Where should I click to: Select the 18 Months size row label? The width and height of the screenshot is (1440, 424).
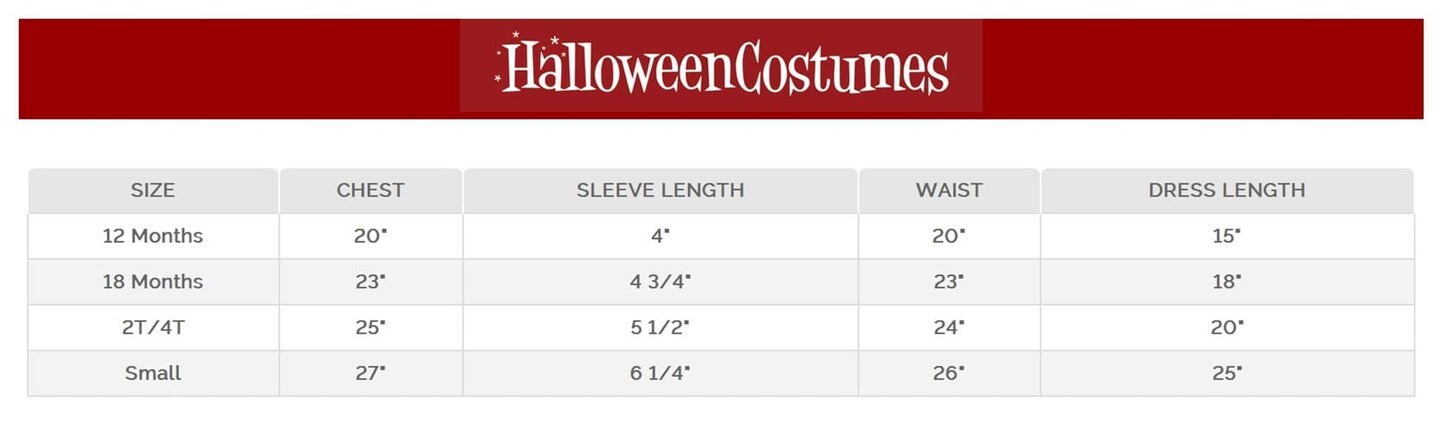tap(153, 282)
